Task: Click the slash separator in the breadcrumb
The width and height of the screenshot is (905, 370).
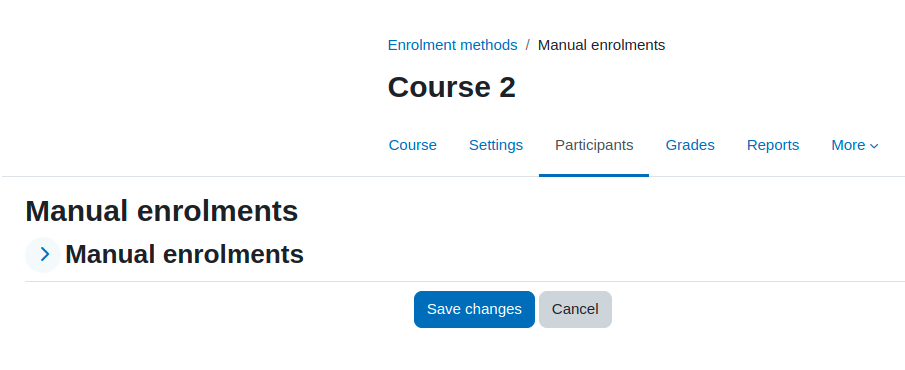Action: [x=528, y=45]
